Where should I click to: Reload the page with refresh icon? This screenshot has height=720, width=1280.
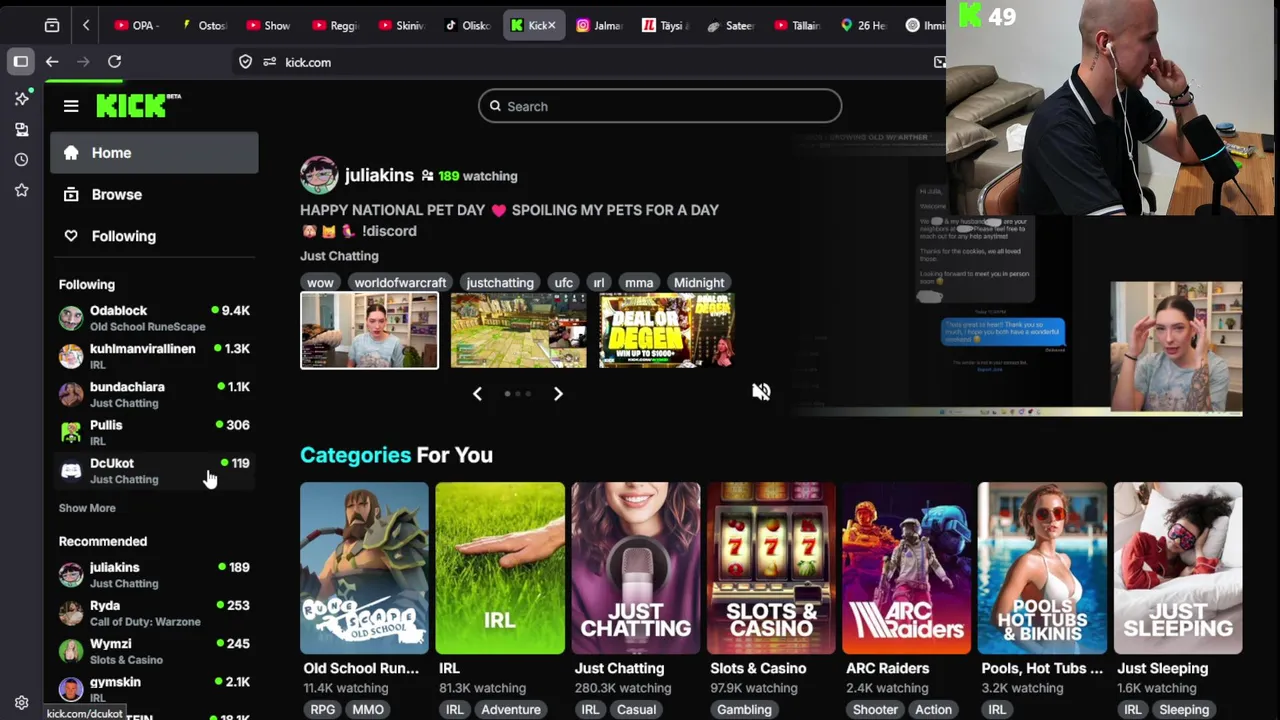click(x=114, y=62)
